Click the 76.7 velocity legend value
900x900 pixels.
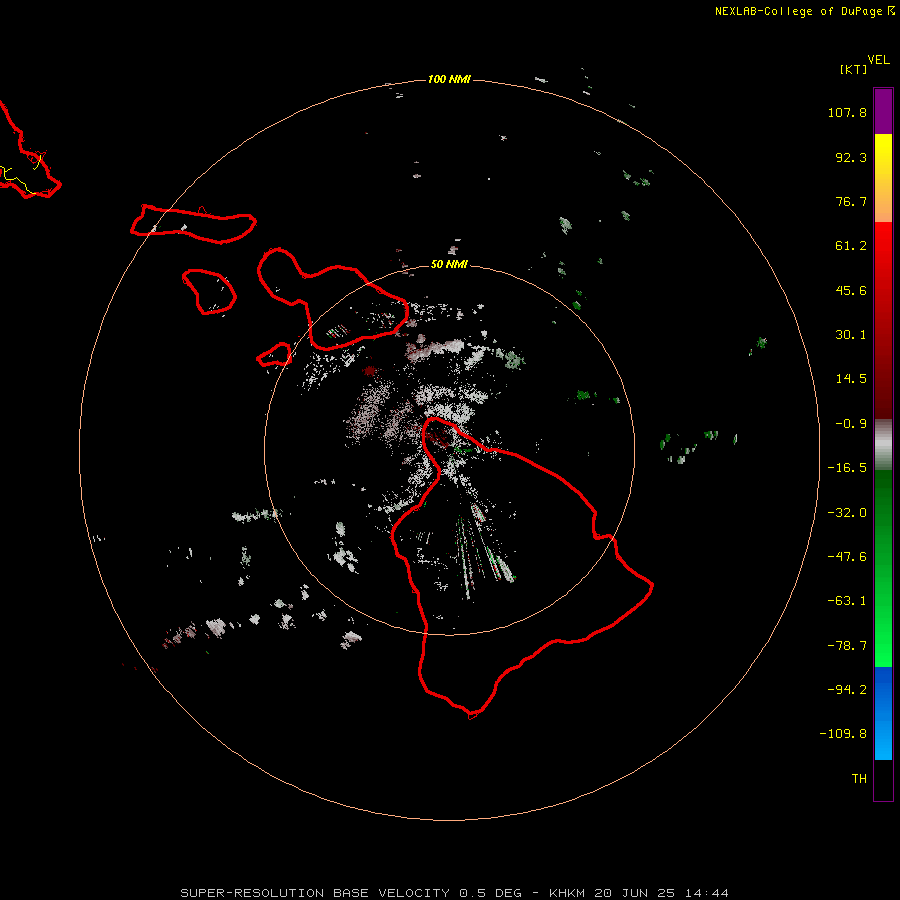[x=851, y=201]
